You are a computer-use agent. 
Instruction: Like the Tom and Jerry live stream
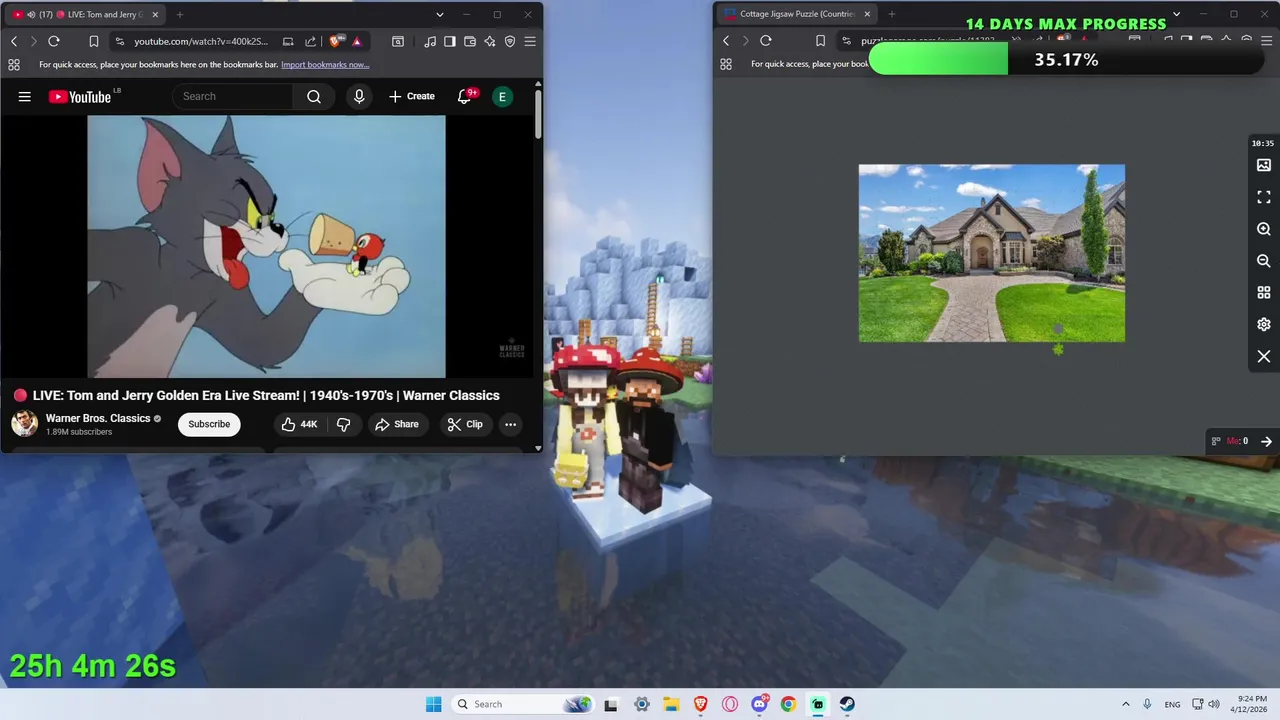coord(299,424)
